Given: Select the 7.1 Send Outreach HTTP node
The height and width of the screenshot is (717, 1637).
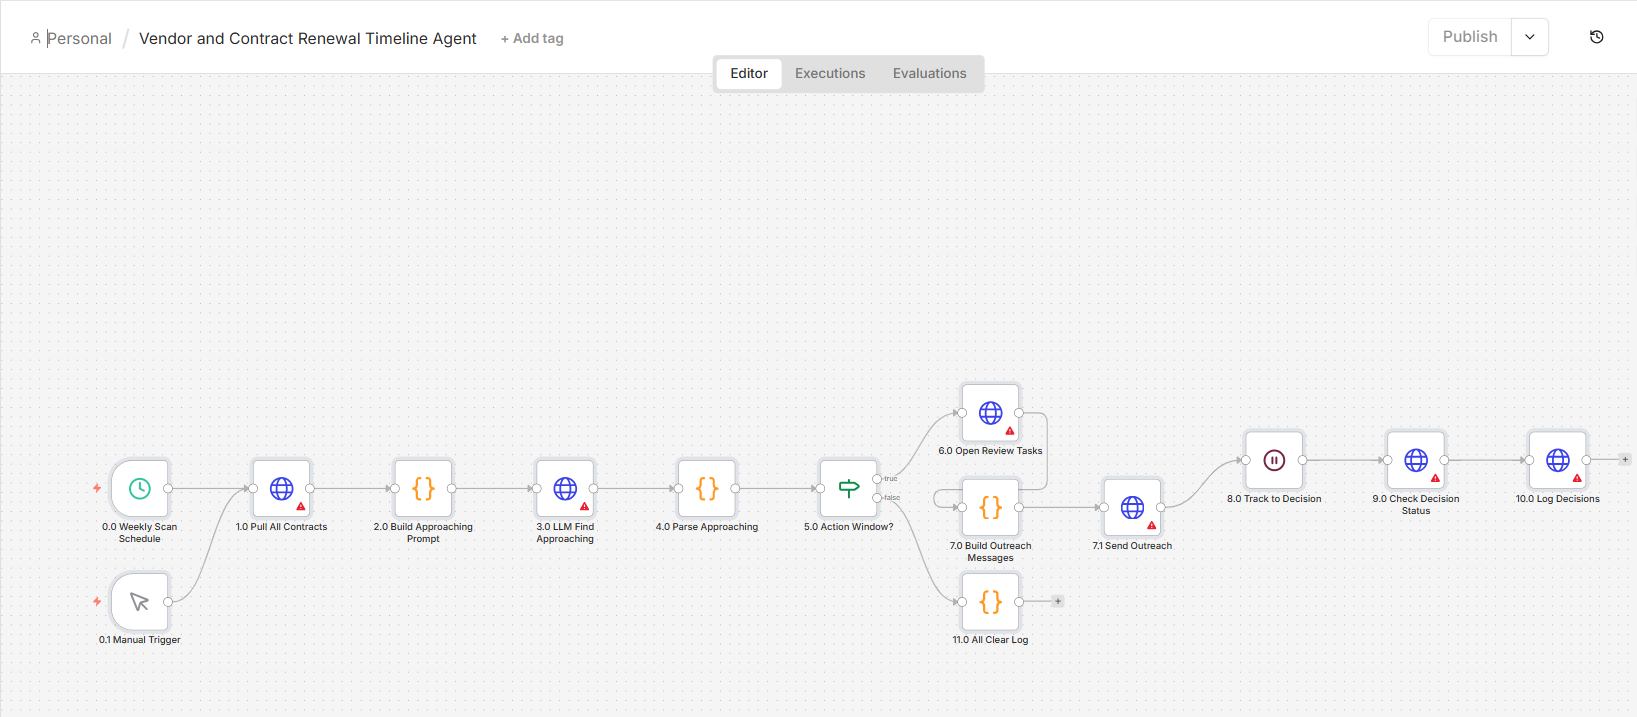Looking at the screenshot, I should [1132, 507].
